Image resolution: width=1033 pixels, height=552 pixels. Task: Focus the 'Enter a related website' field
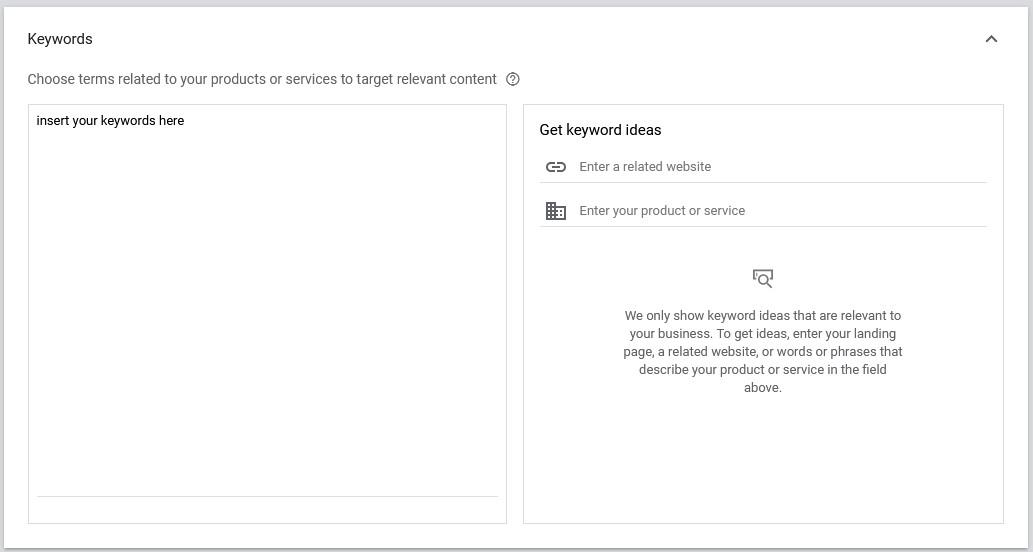pos(780,167)
